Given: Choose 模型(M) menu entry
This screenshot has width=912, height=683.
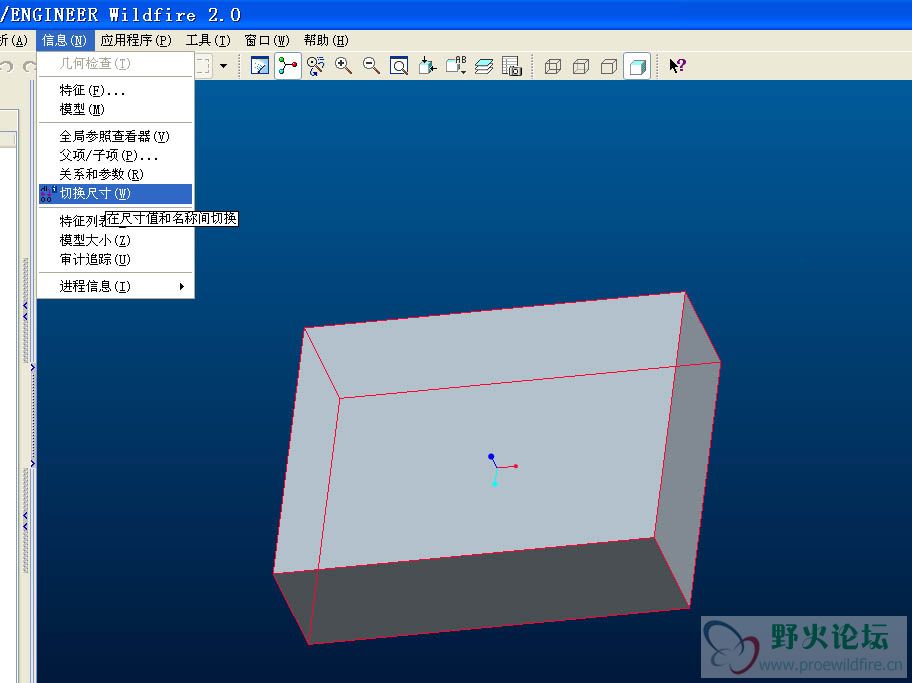Looking at the screenshot, I should click(115, 109).
